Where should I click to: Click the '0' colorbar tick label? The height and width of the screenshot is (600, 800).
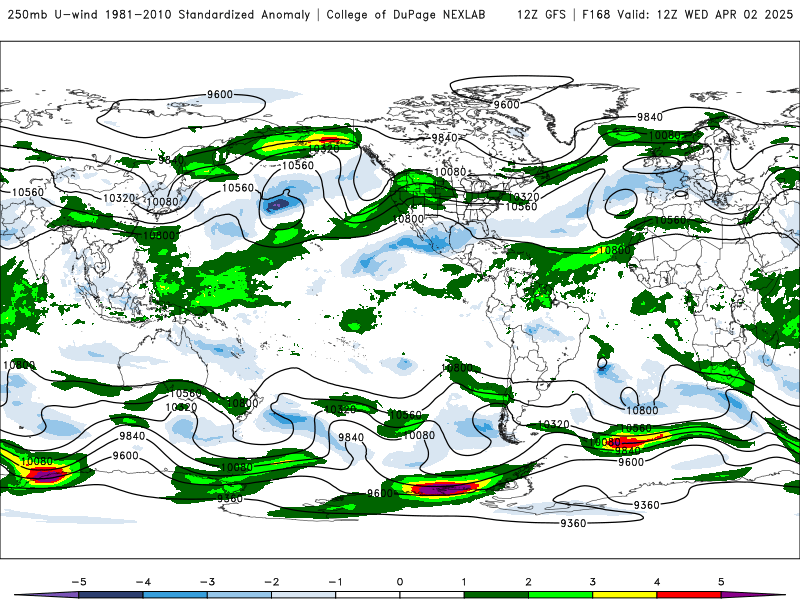click(400, 582)
